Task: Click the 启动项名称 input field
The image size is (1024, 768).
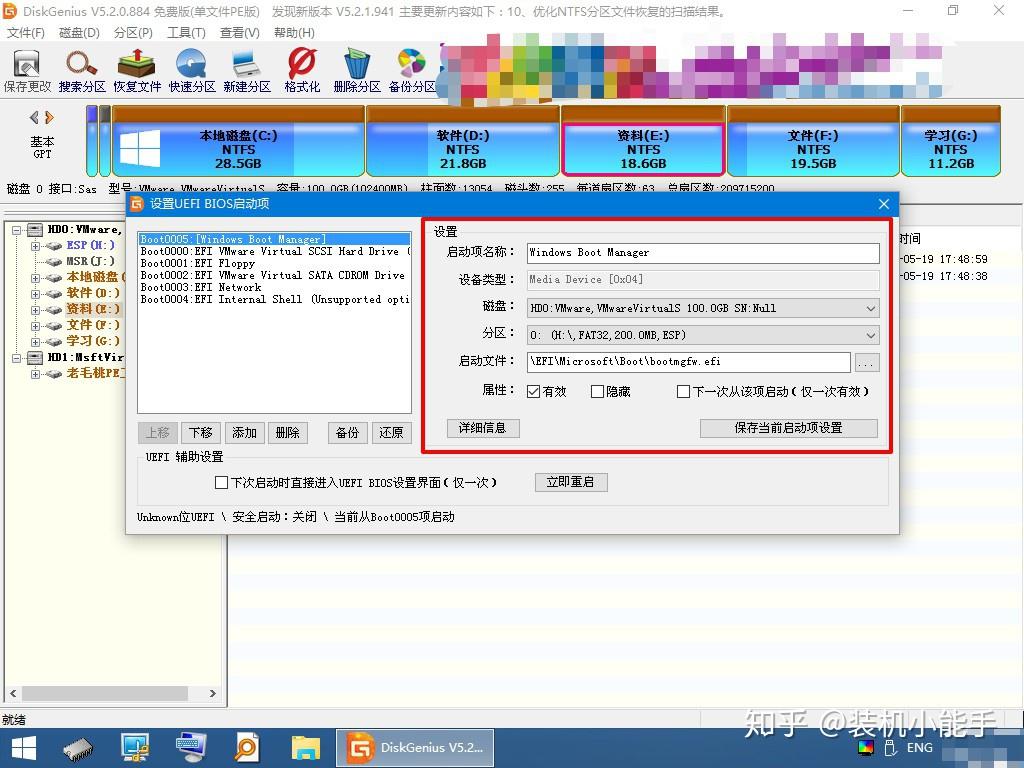Action: [700, 252]
